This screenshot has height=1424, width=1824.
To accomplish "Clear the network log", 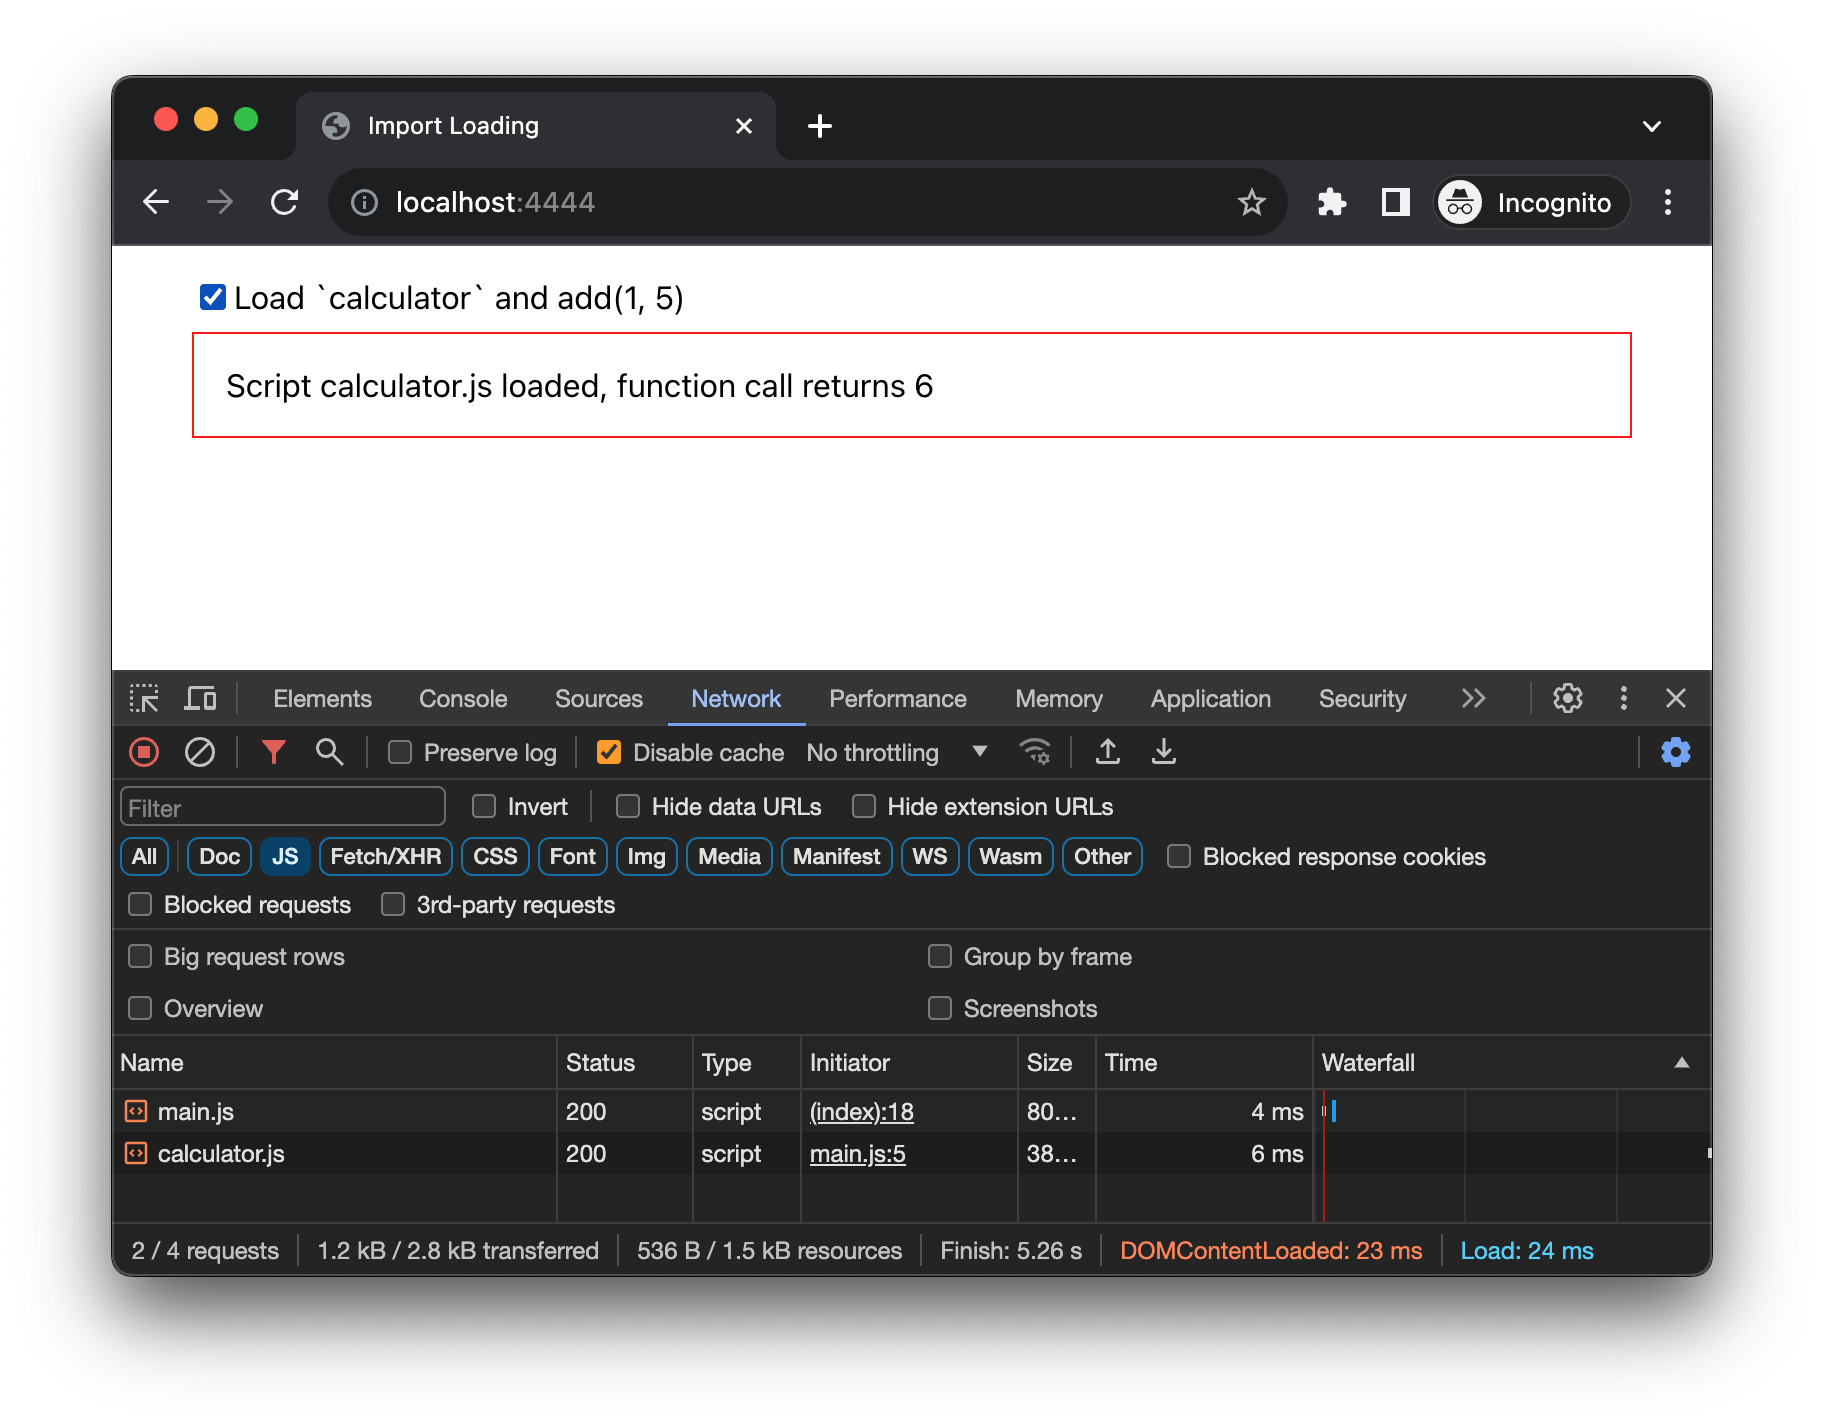I will [x=200, y=752].
